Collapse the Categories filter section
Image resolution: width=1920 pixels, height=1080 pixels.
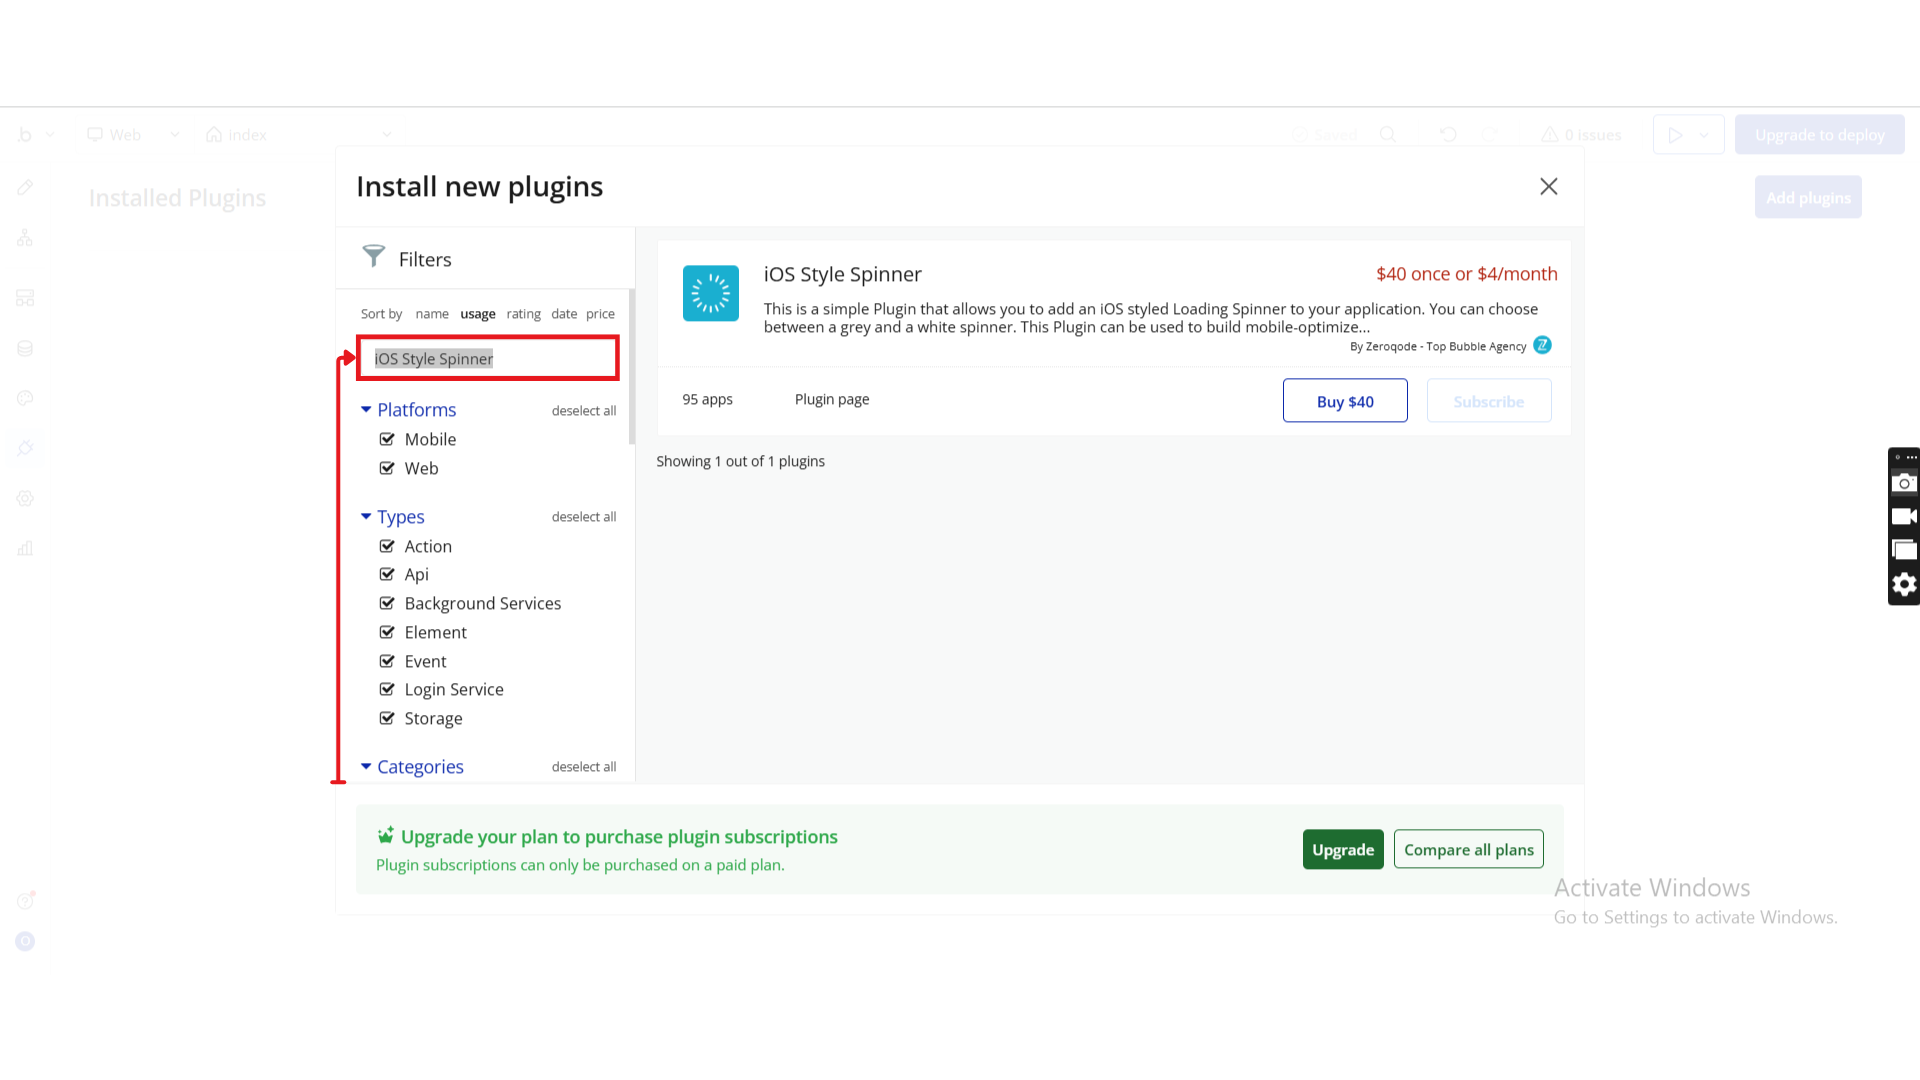coord(366,767)
